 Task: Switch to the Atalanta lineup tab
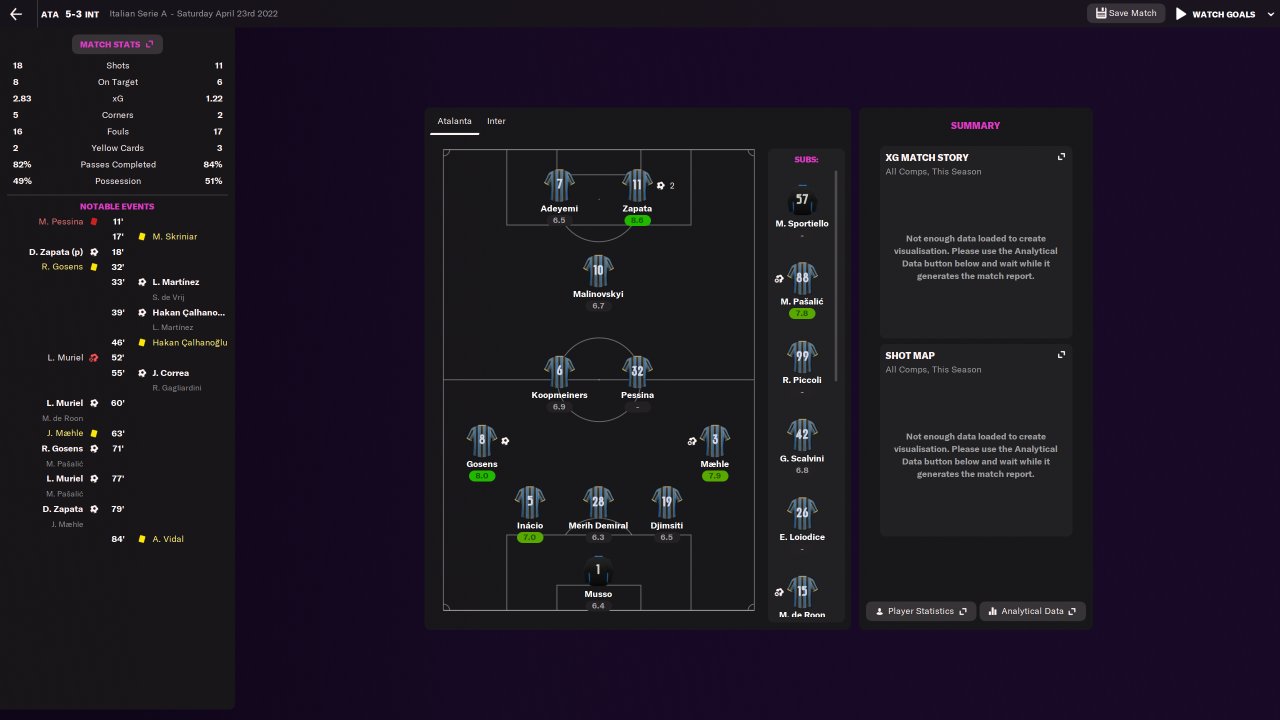pyautogui.click(x=455, y=121)
